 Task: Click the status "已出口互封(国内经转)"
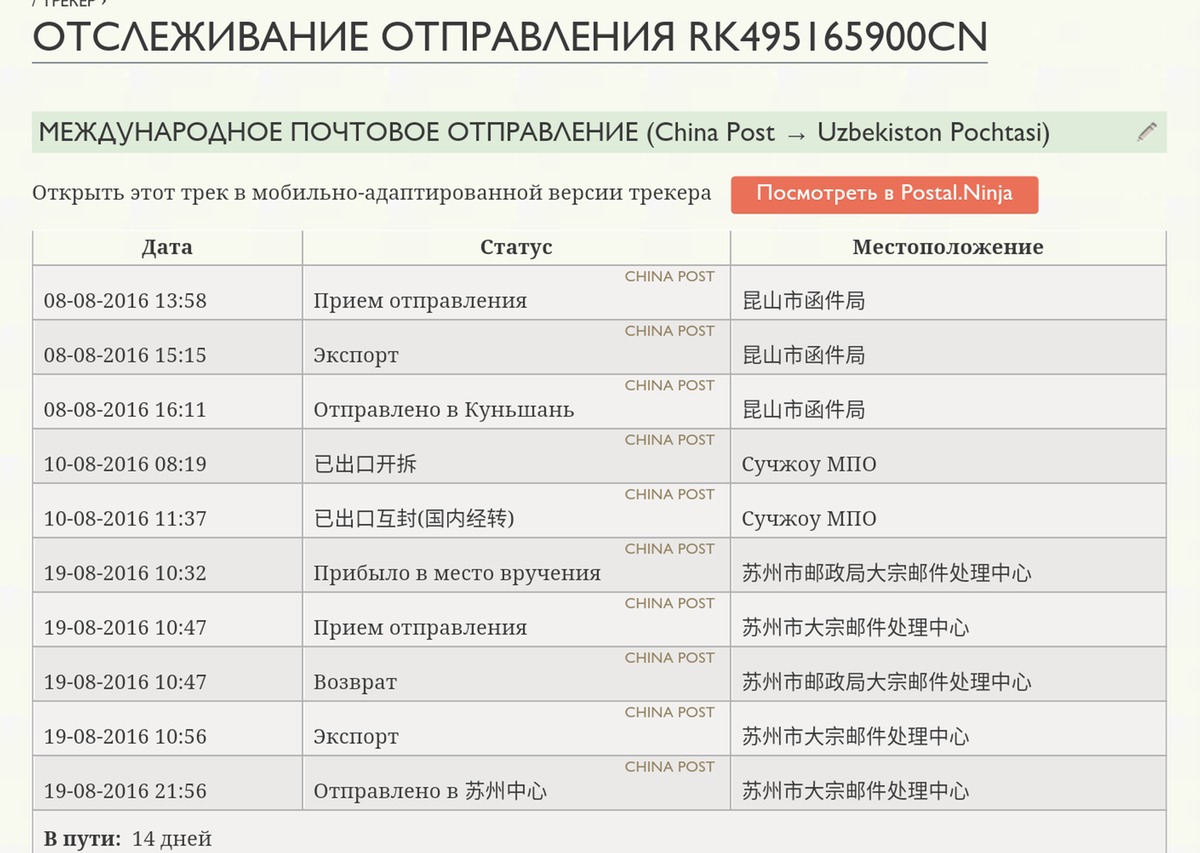tap(414, 519)
